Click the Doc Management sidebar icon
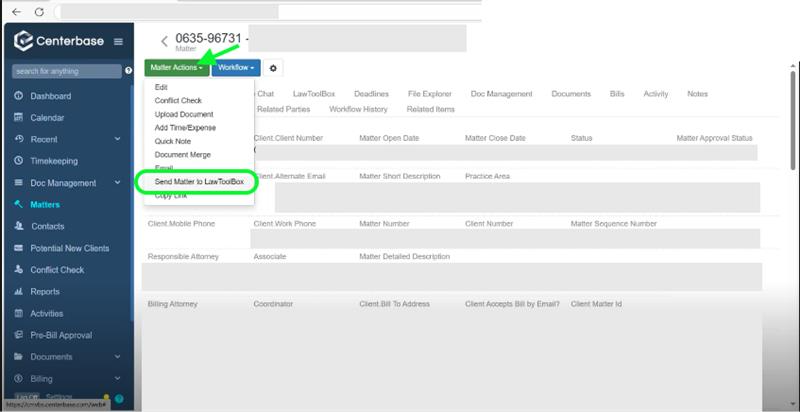 [x=19, y=183]
